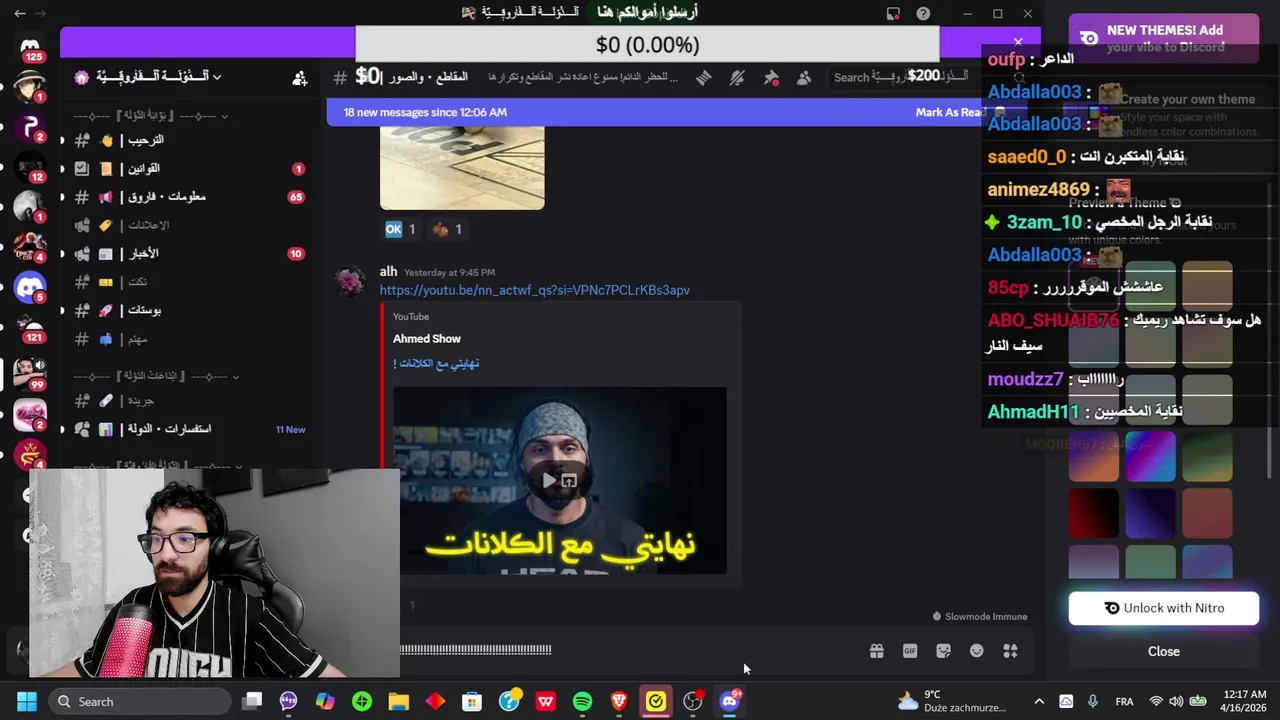The height and width of the screenshot is (720, 1280).
Task: Click Ahmed Show channel name in embed
Action: (427, 338)
